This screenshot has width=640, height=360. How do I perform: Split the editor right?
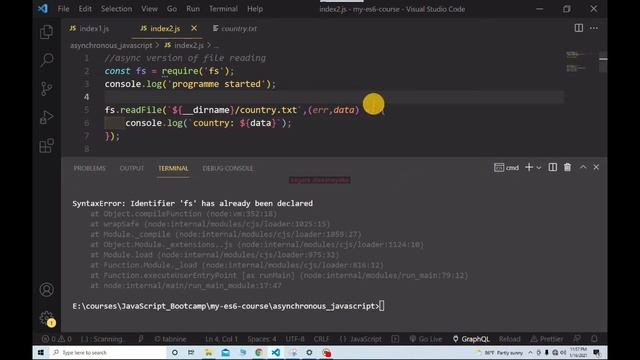coord(578,28)
